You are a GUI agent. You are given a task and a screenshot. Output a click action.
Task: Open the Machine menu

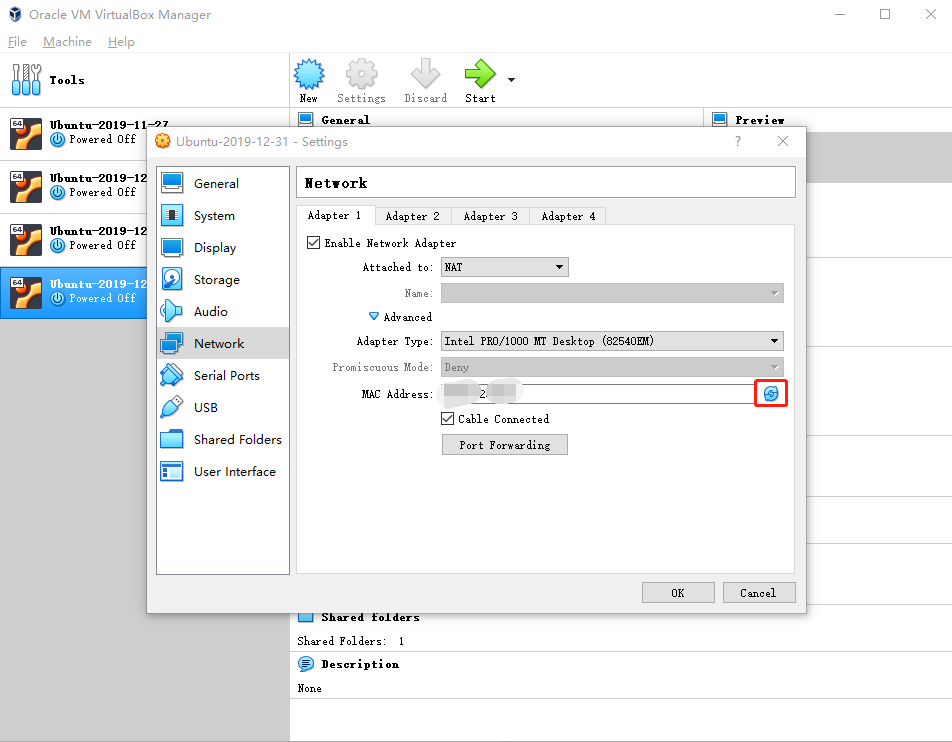(67, 42)
